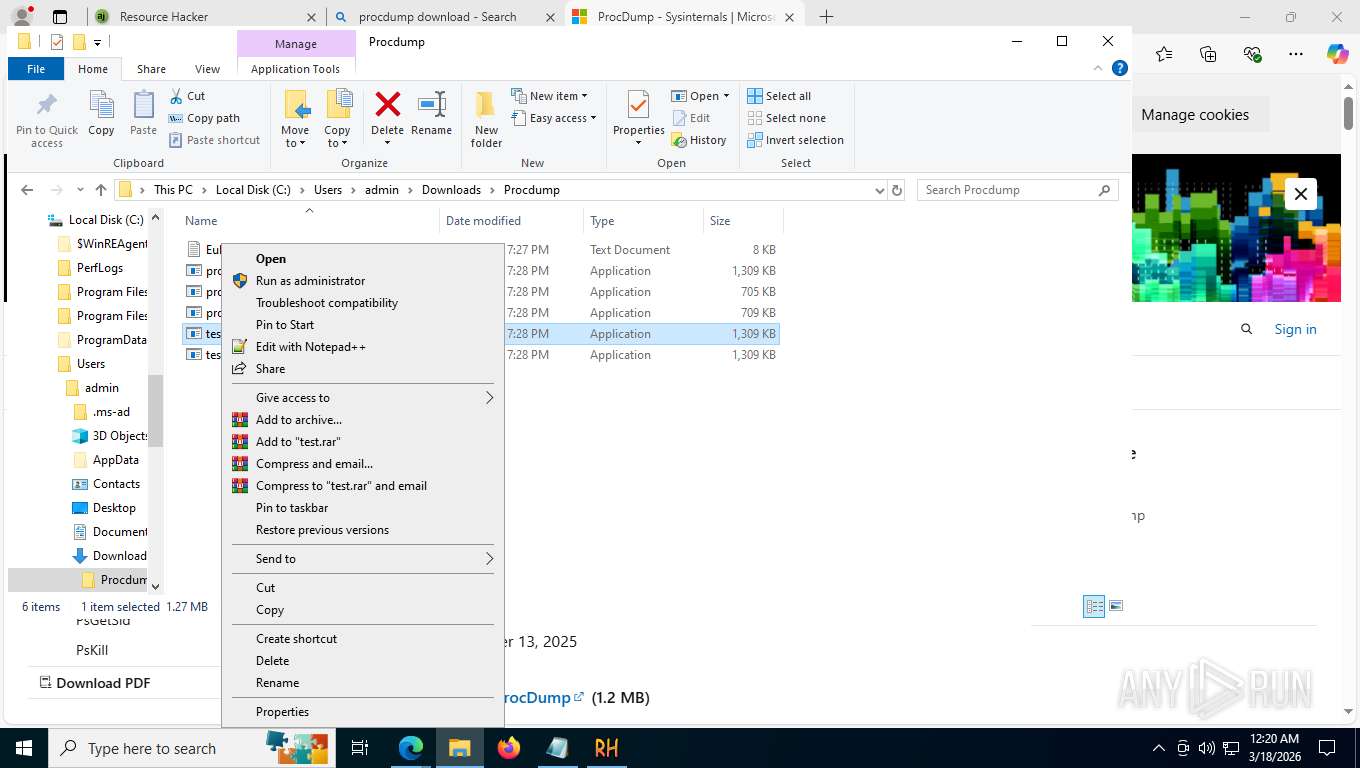Click the Windows Start button
1360x768 pixels.
point(23,748)
